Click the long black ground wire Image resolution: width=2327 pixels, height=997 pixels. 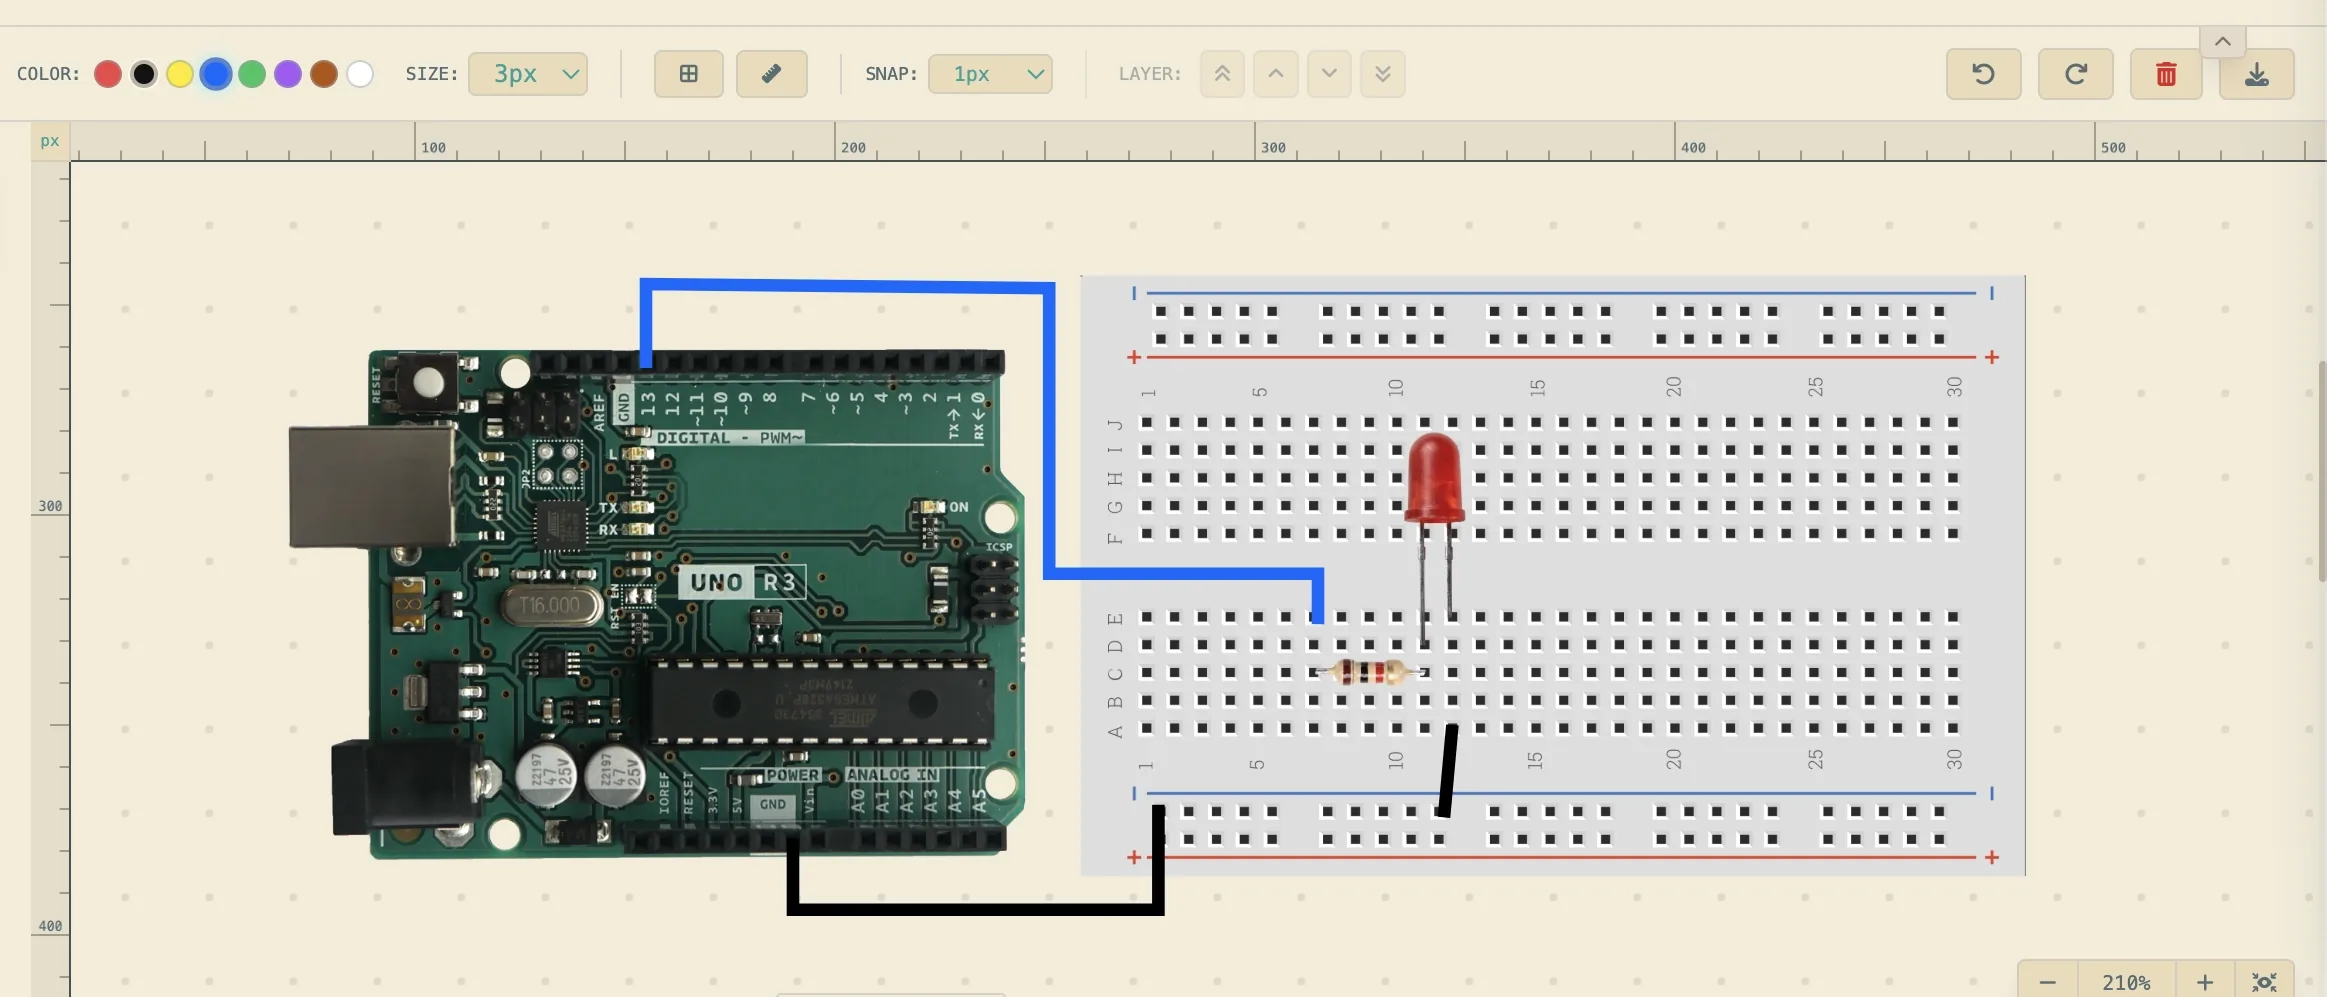pos(975,909)
